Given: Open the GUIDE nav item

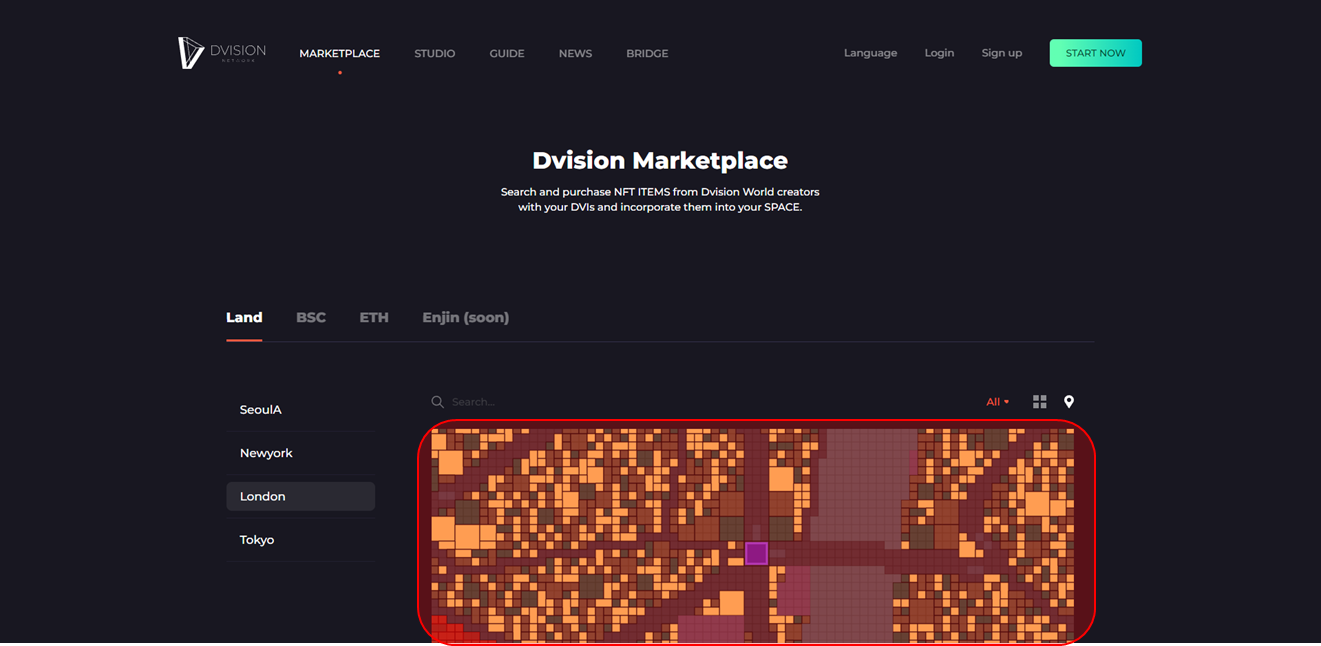Looking at the screenshot, I should click(507, 54).
